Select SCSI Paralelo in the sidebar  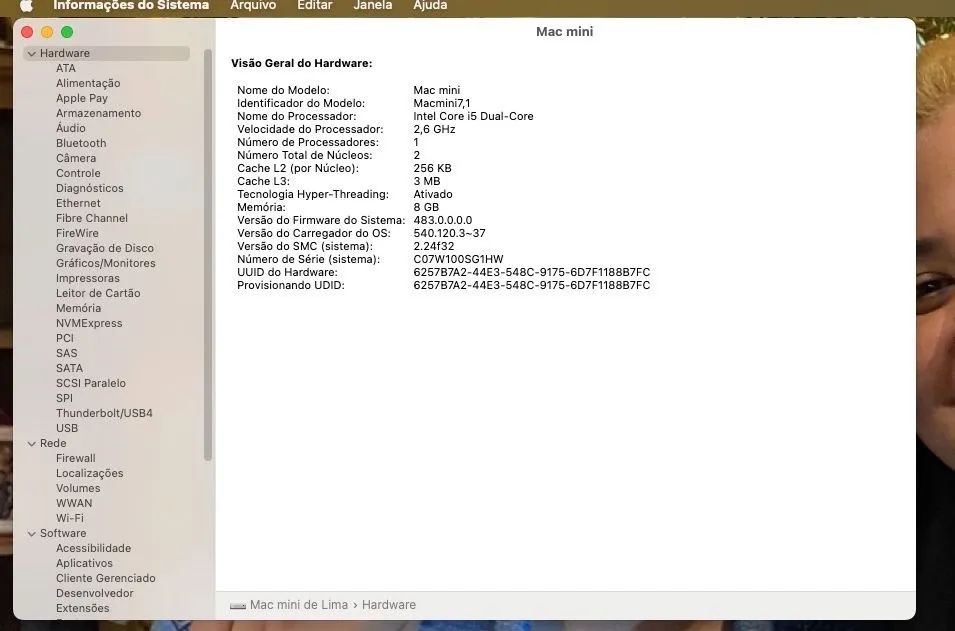coord(91,383)
